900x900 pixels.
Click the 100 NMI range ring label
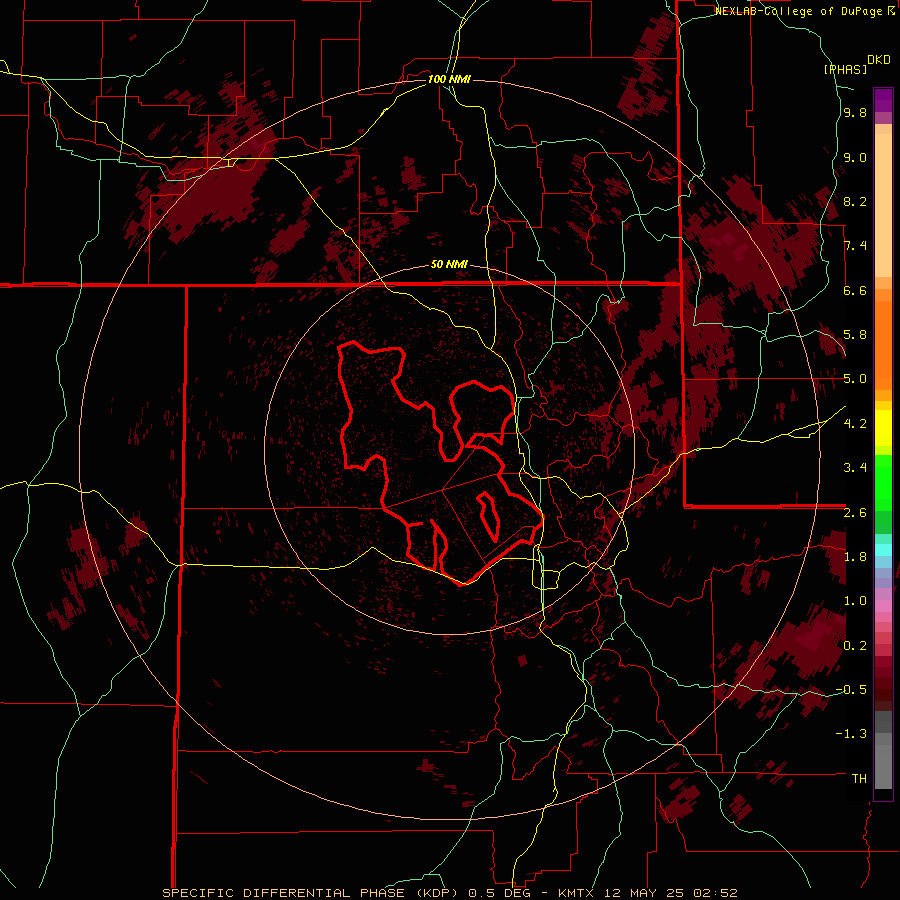(x=449, y=79)
